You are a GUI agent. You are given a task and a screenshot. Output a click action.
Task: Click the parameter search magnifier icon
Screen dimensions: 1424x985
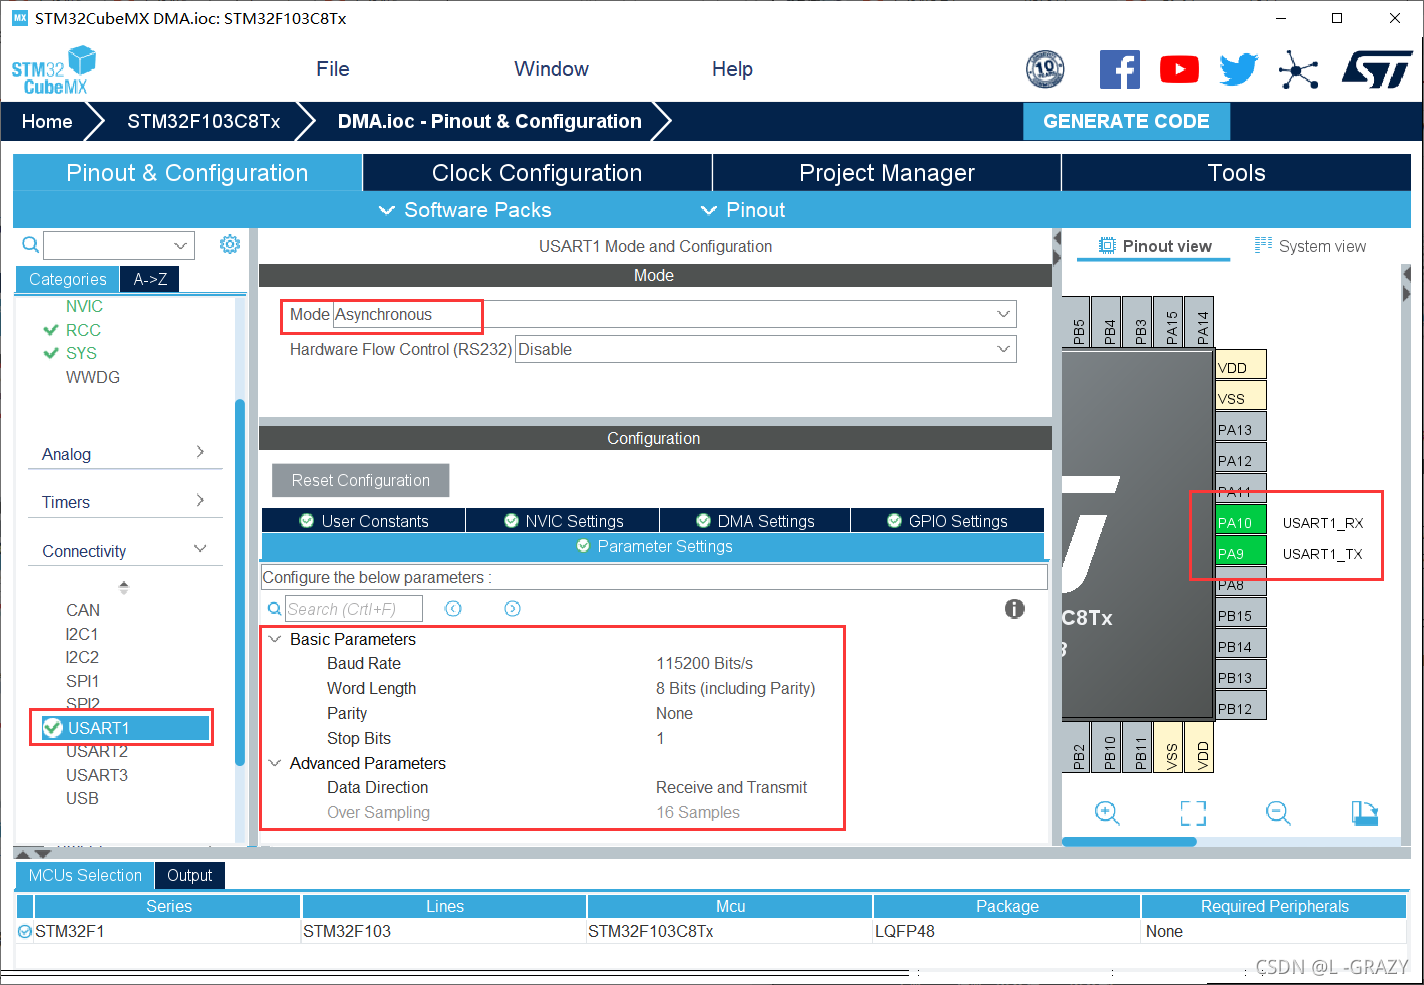274,608
